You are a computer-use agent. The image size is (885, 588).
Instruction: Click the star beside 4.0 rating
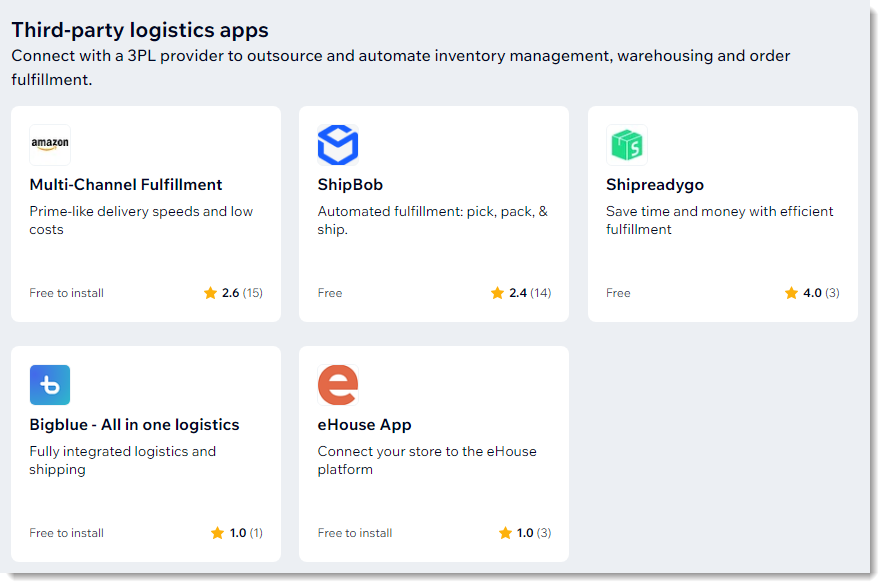(x=791, y=293)
